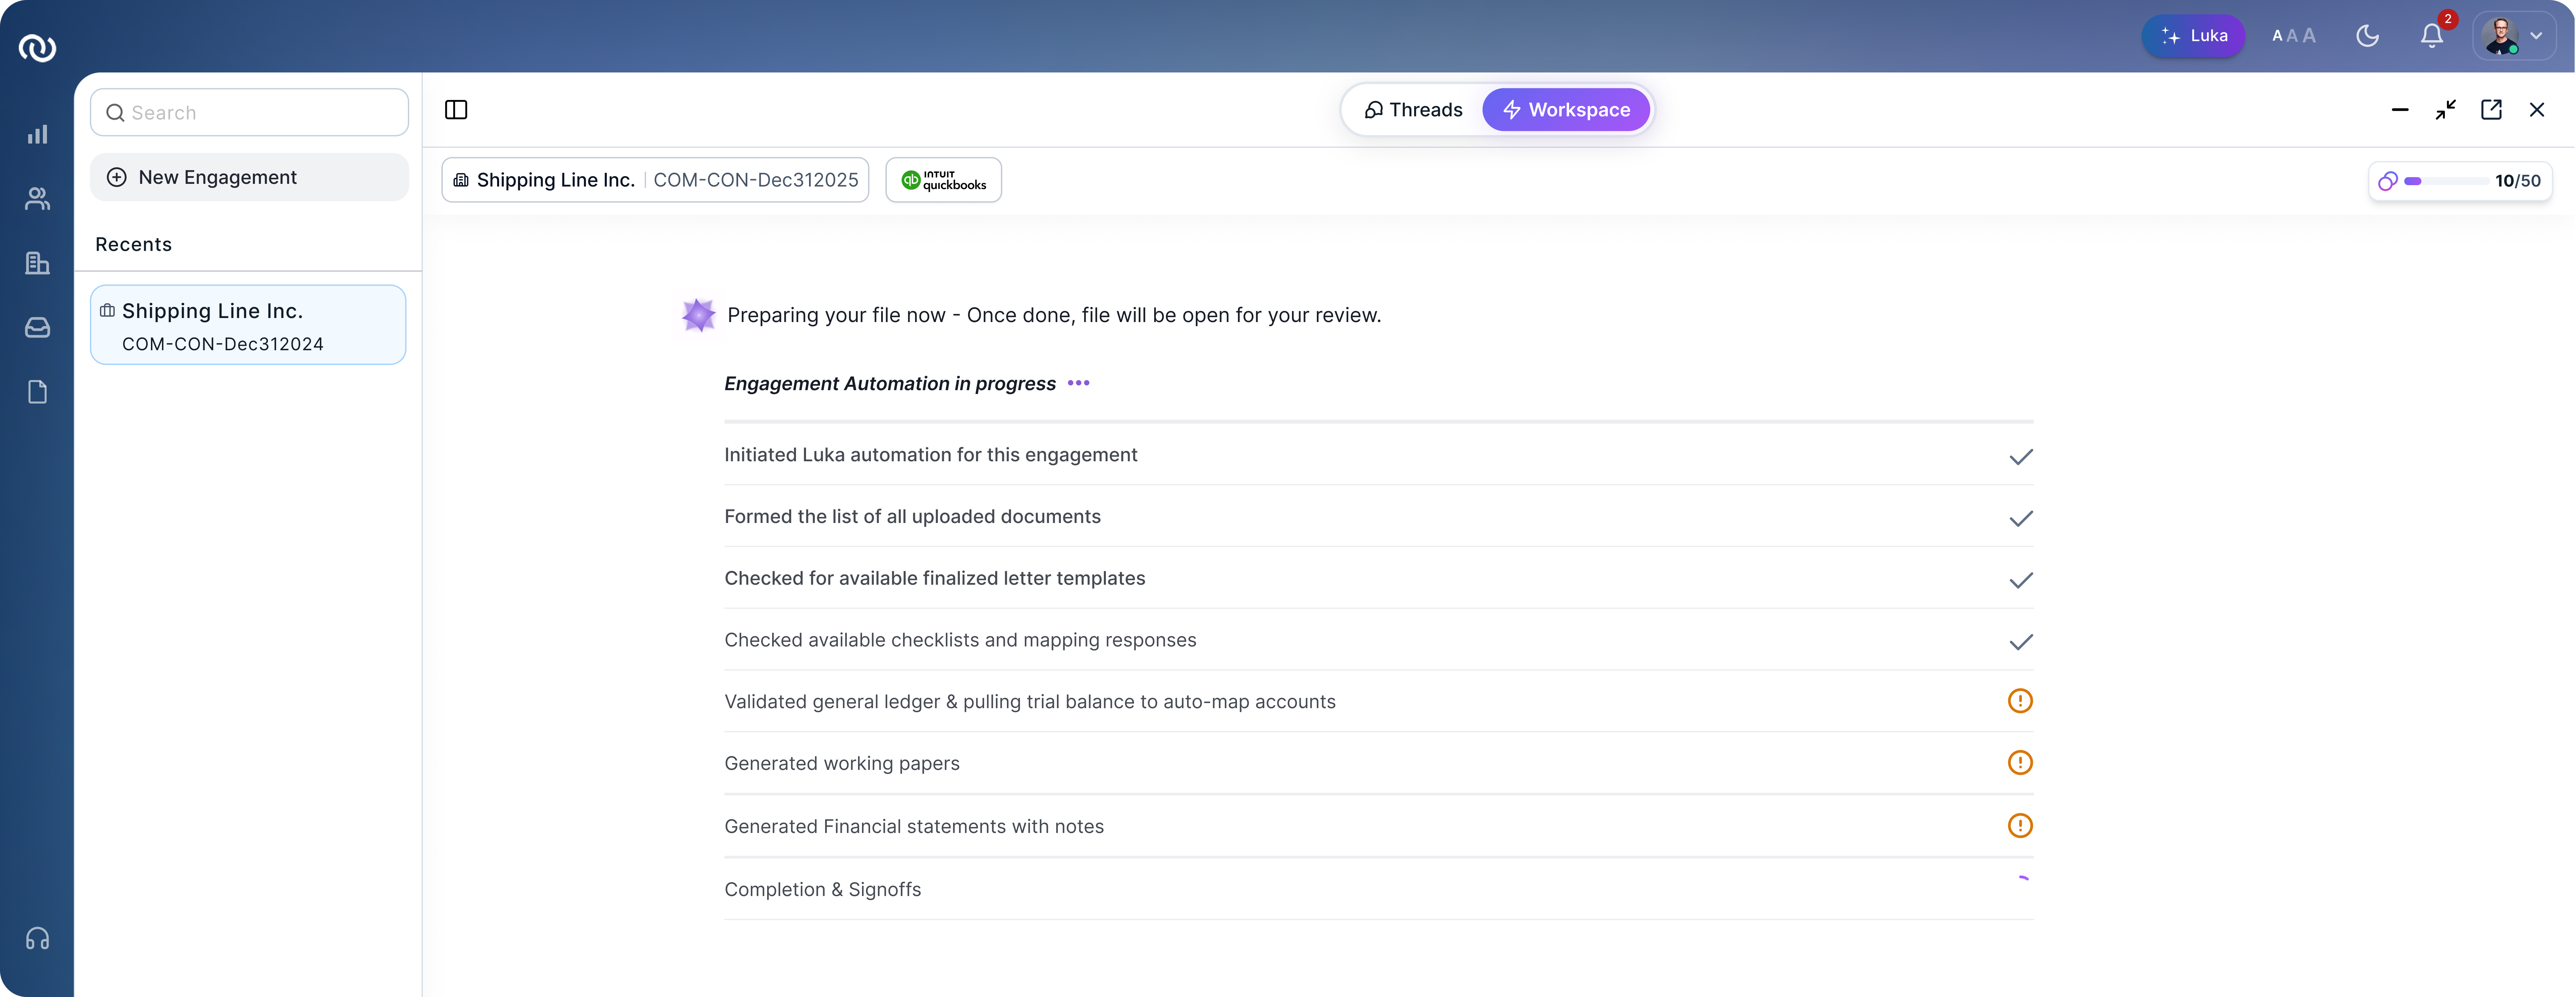Screen dimensions: 2576x997
Task: Click 'Completion & Signoffs' step text
Action: point(823,890)
